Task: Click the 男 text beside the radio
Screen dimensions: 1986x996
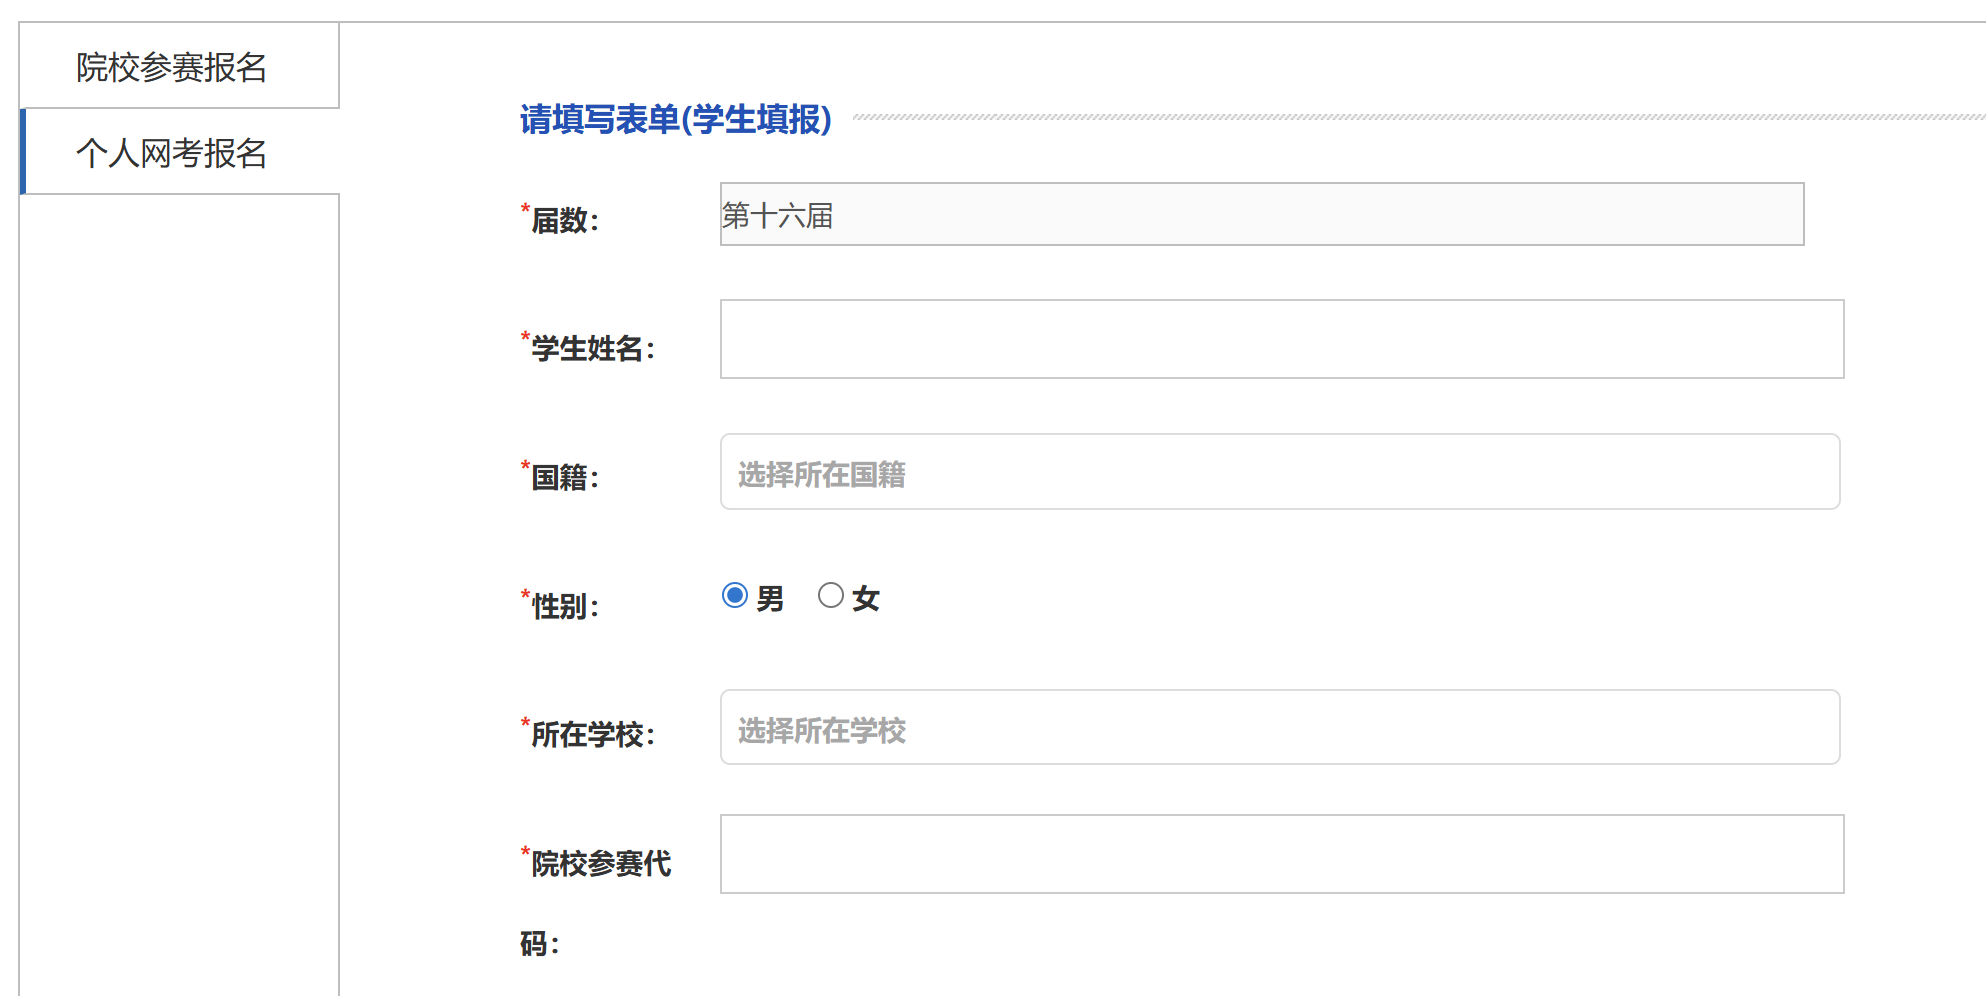Action: point(770,599)
